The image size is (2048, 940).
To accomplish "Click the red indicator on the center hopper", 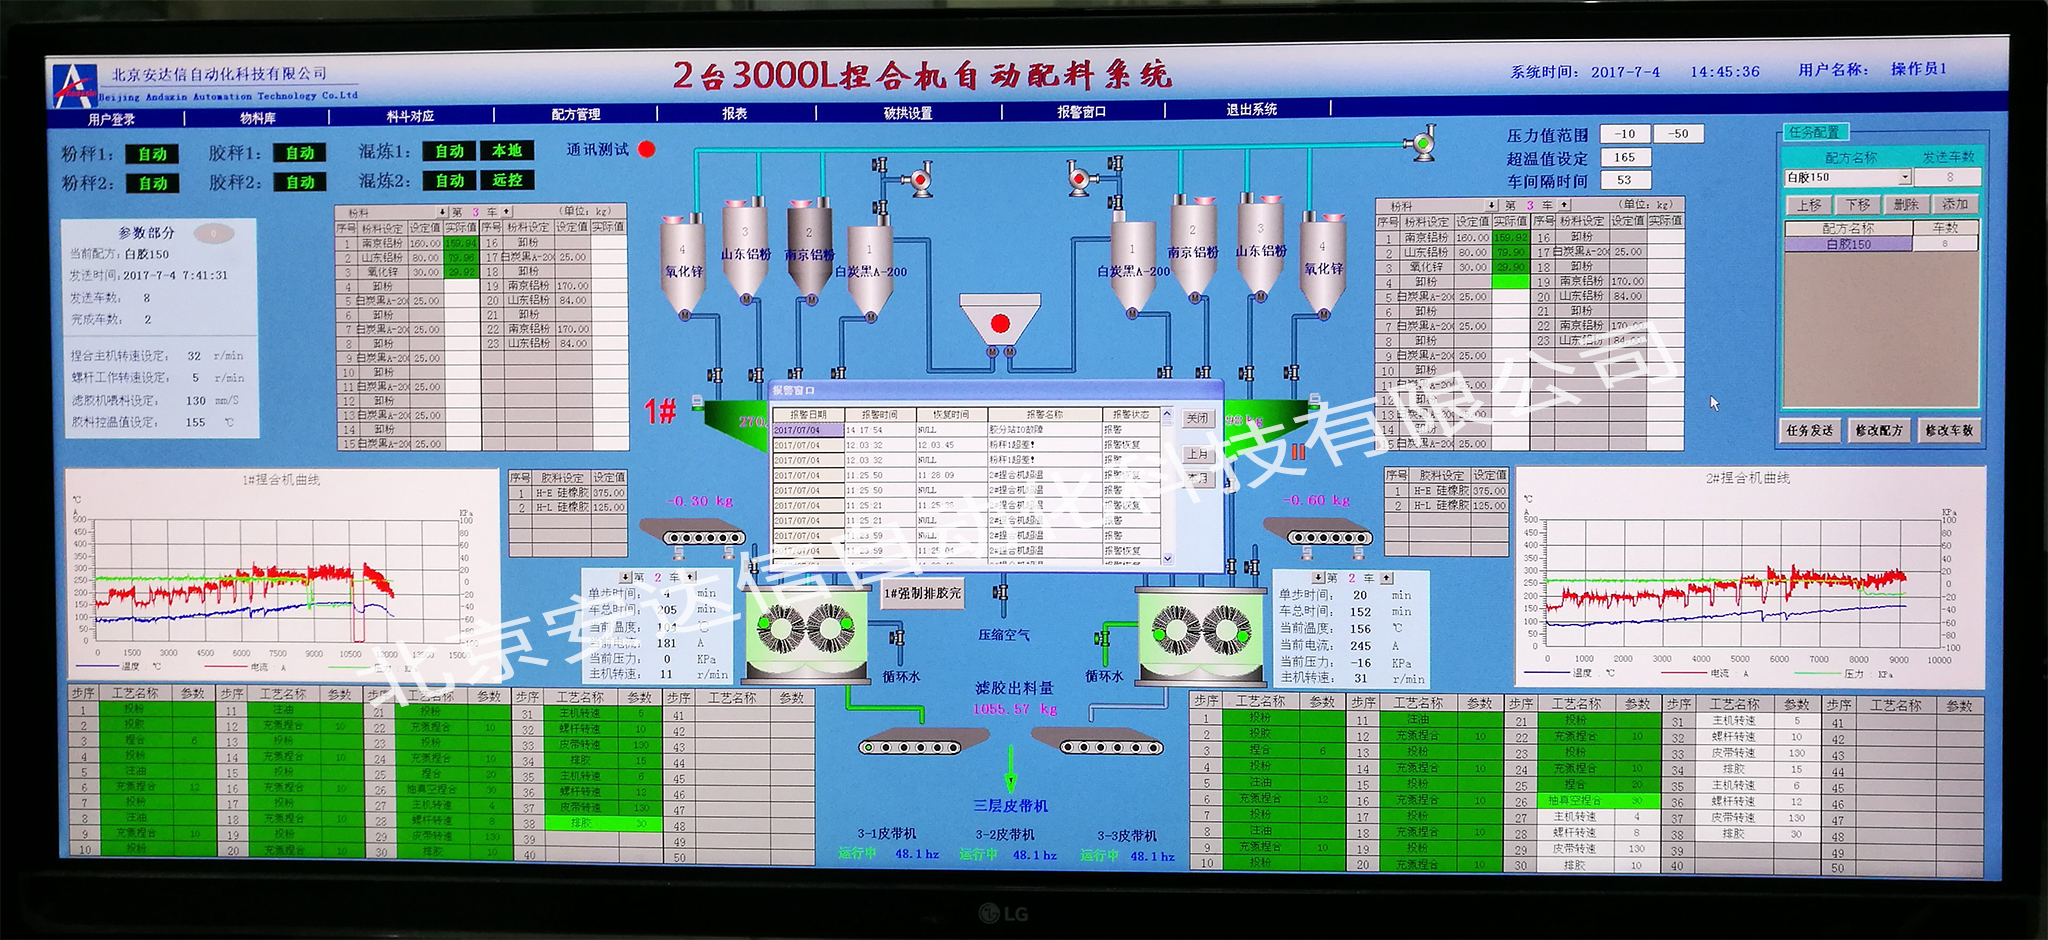I will 999,323.
